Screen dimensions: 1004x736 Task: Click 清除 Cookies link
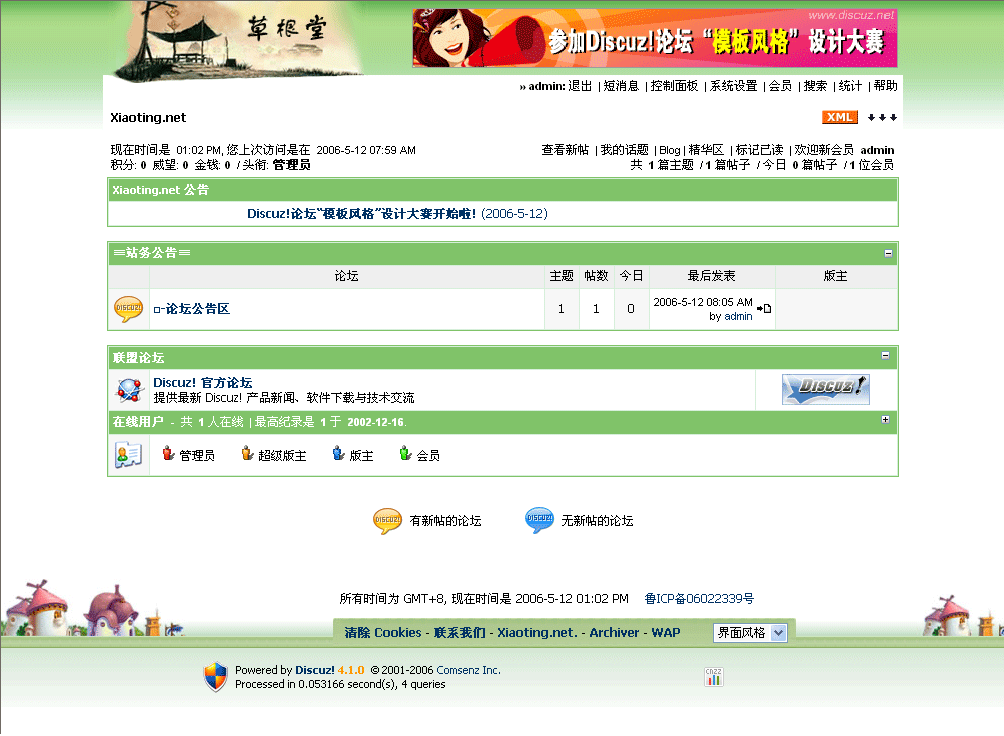383,632
